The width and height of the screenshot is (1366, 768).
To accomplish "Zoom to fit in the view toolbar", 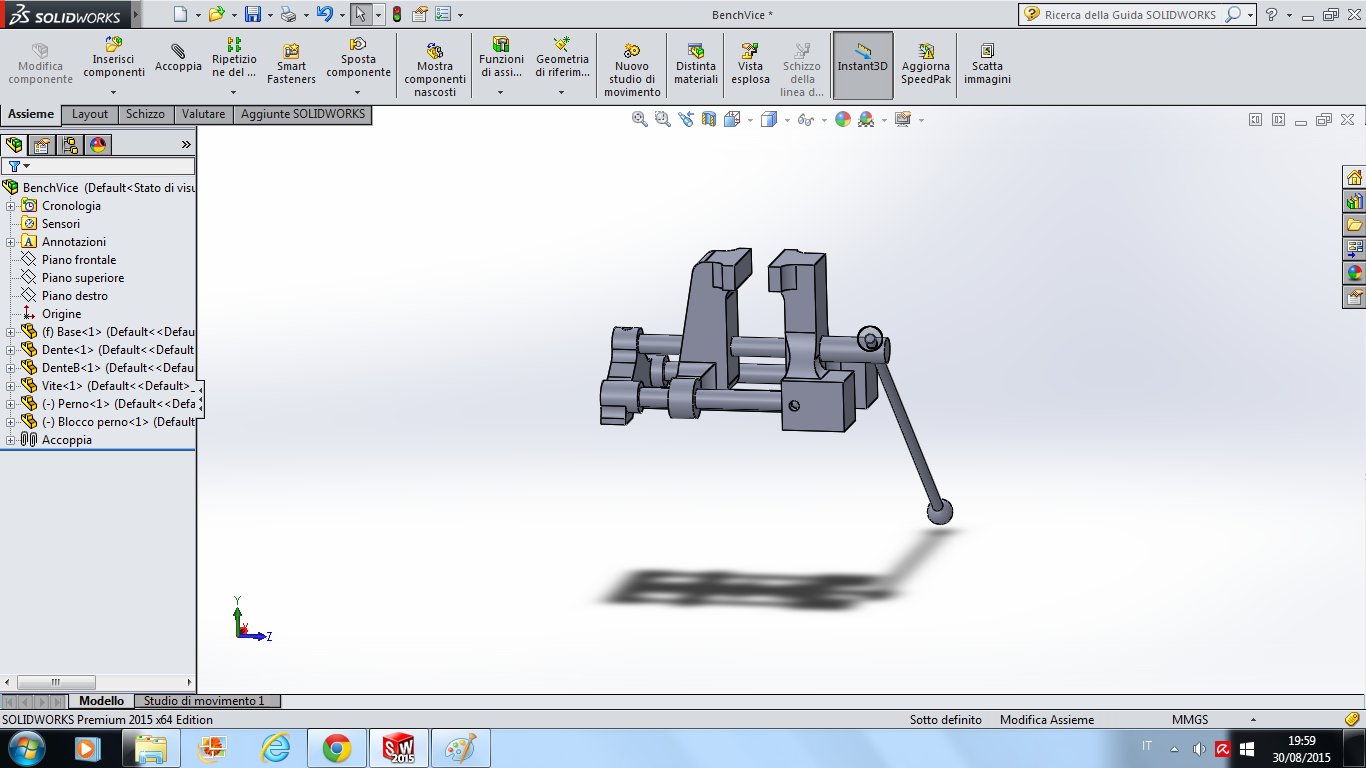I will coord(640,119).
